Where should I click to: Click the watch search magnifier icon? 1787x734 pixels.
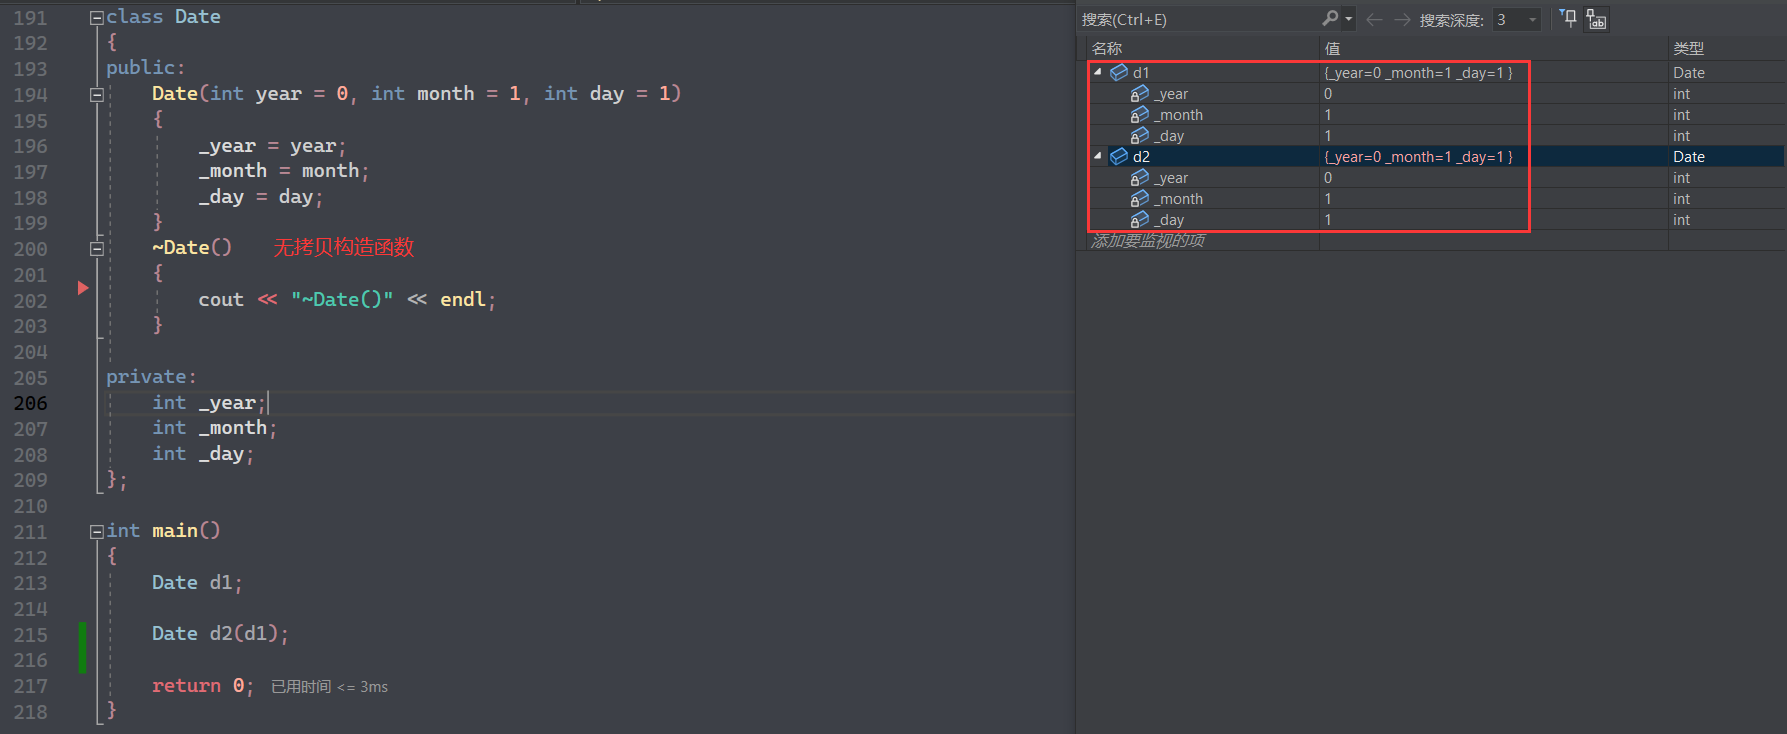click(x=1330, y=19)
